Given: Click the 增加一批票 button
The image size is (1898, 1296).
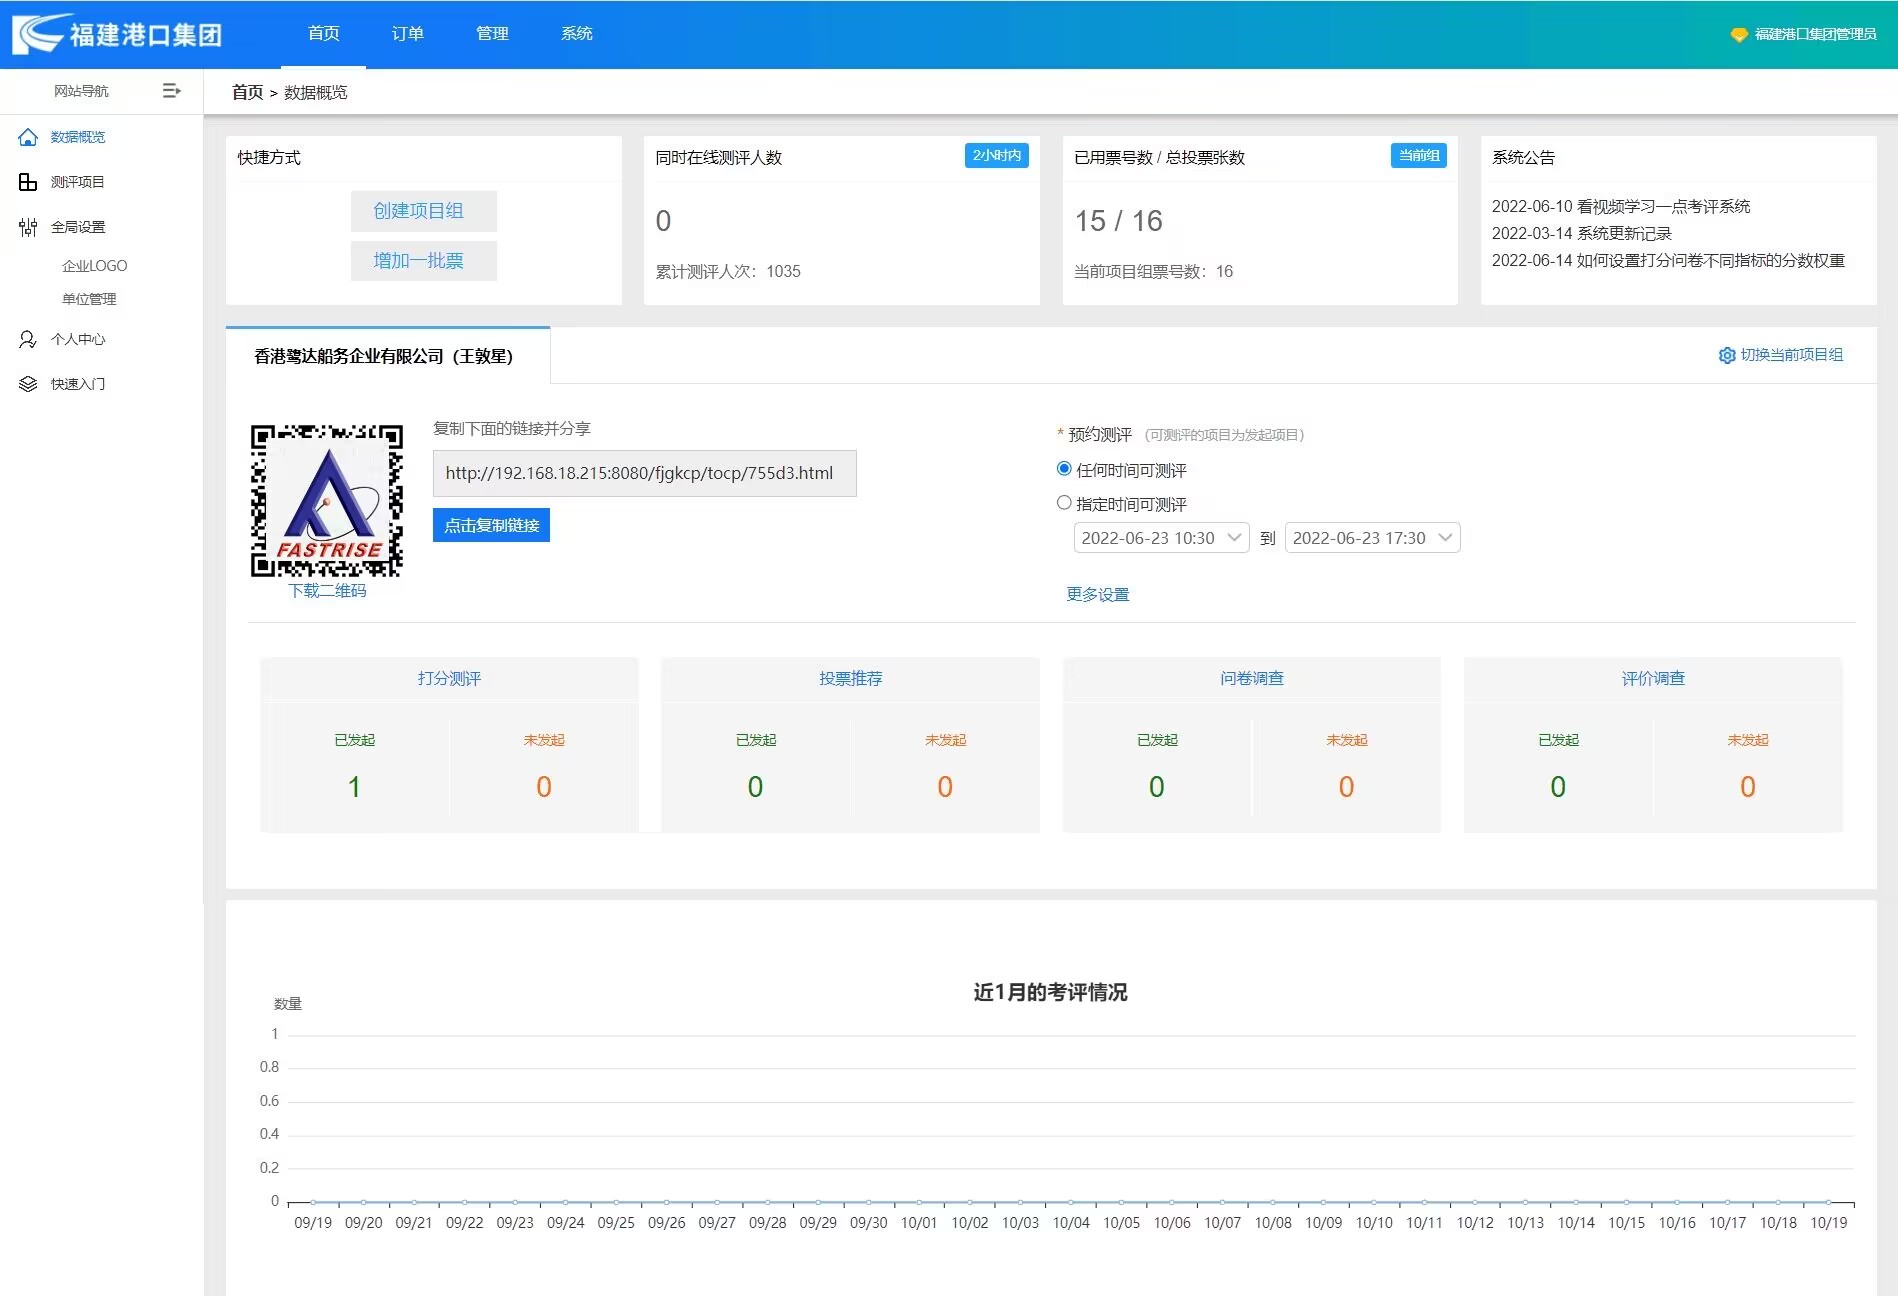Looking at the screenshot, I should (x=423, y=261).
